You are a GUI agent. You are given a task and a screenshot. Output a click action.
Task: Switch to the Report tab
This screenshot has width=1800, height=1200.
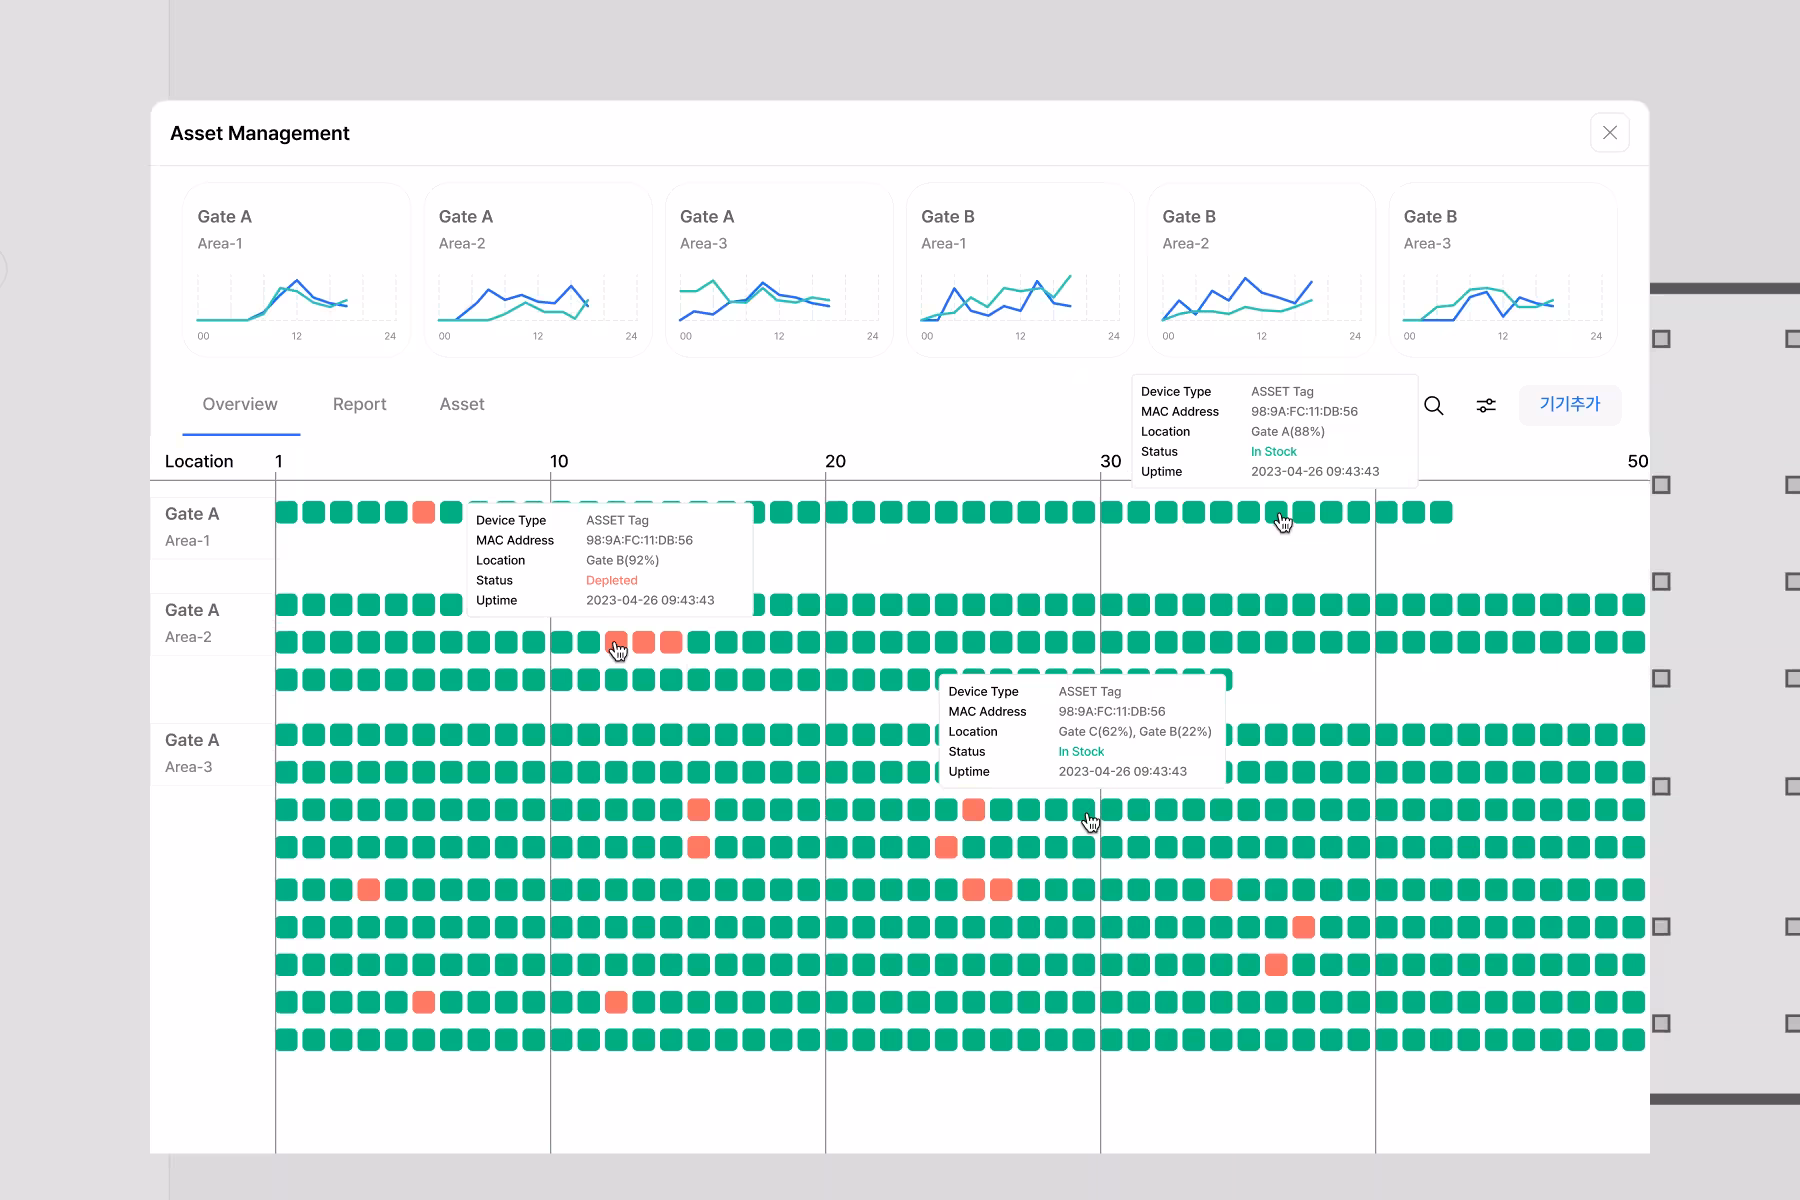point(359,404)
